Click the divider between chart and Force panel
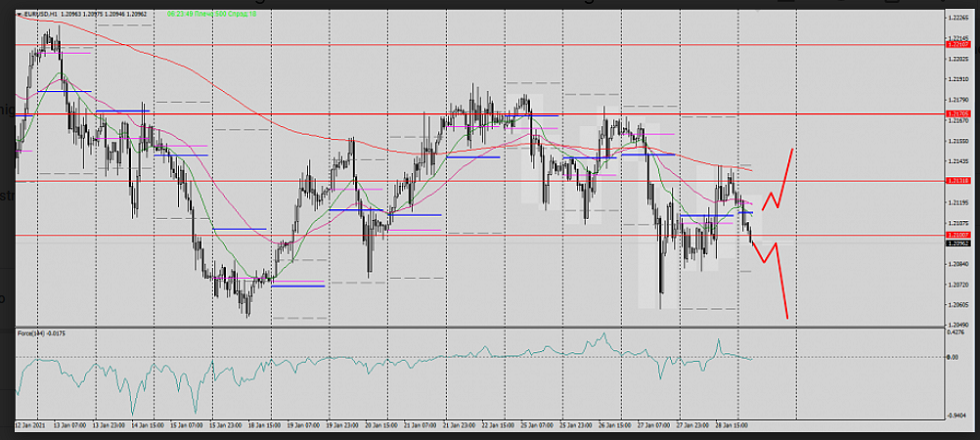 pos(480,328)
